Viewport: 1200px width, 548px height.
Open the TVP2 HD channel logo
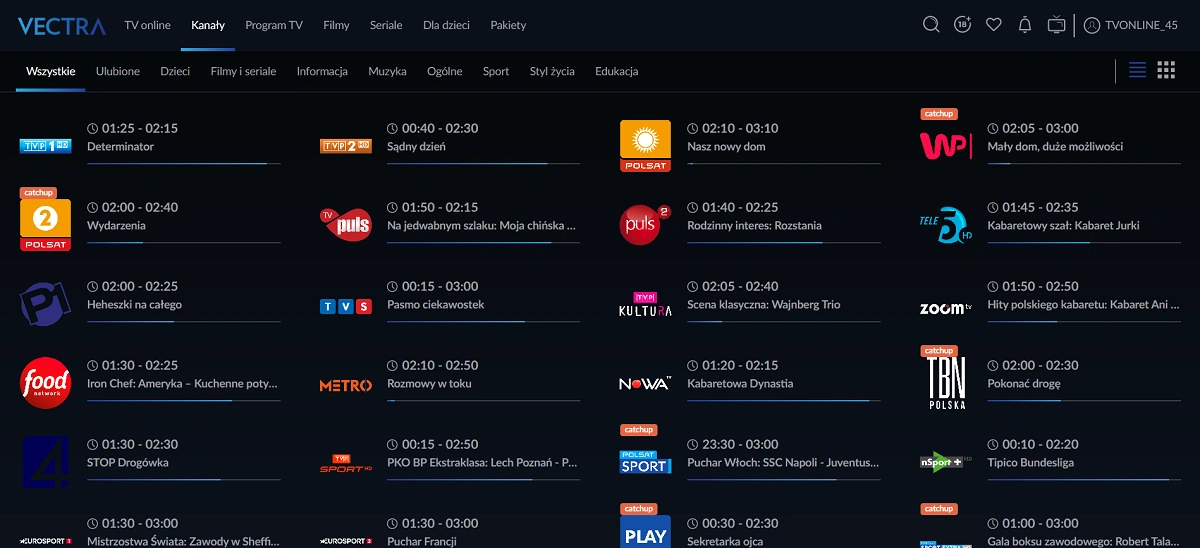click(x=345, y=146)
